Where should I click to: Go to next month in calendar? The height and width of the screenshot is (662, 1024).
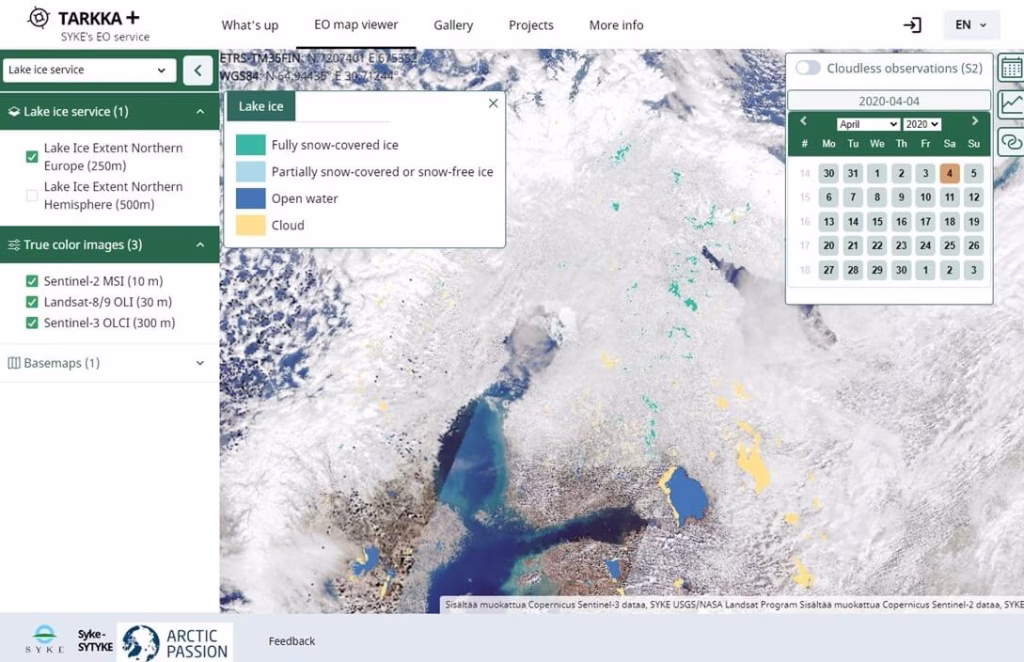click(975, 121)
